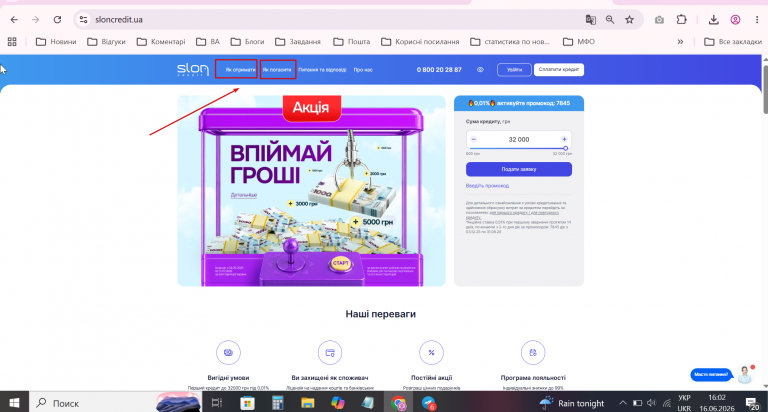Open the 'Блоги' bookmarks folder

point(247,42)
